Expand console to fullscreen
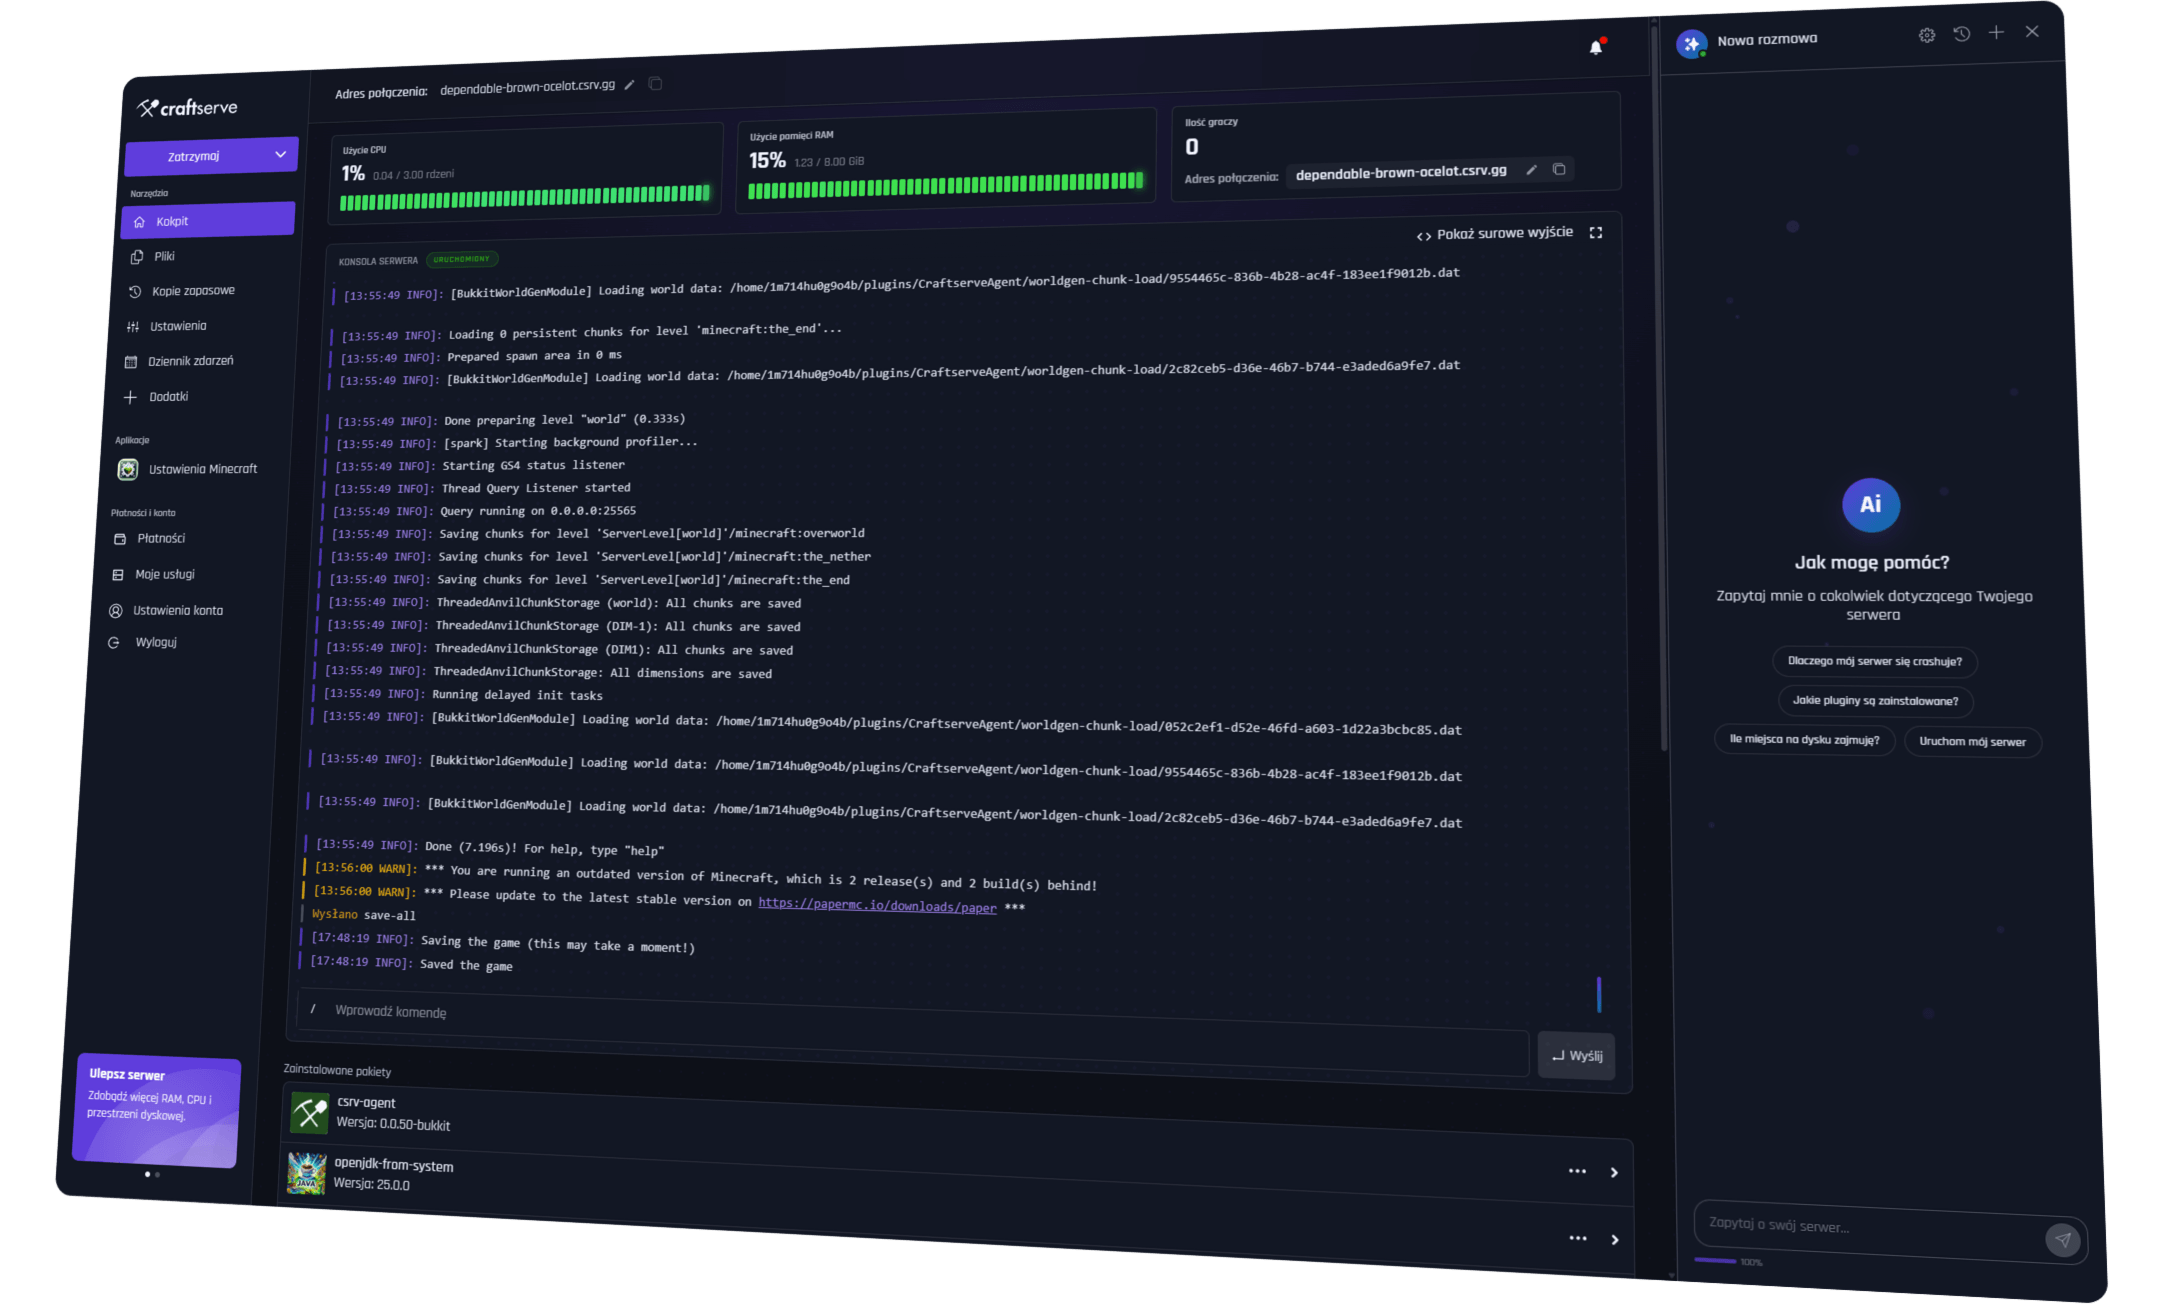This screenshot has width=2163, height=1304. (x=1596, y=232)
